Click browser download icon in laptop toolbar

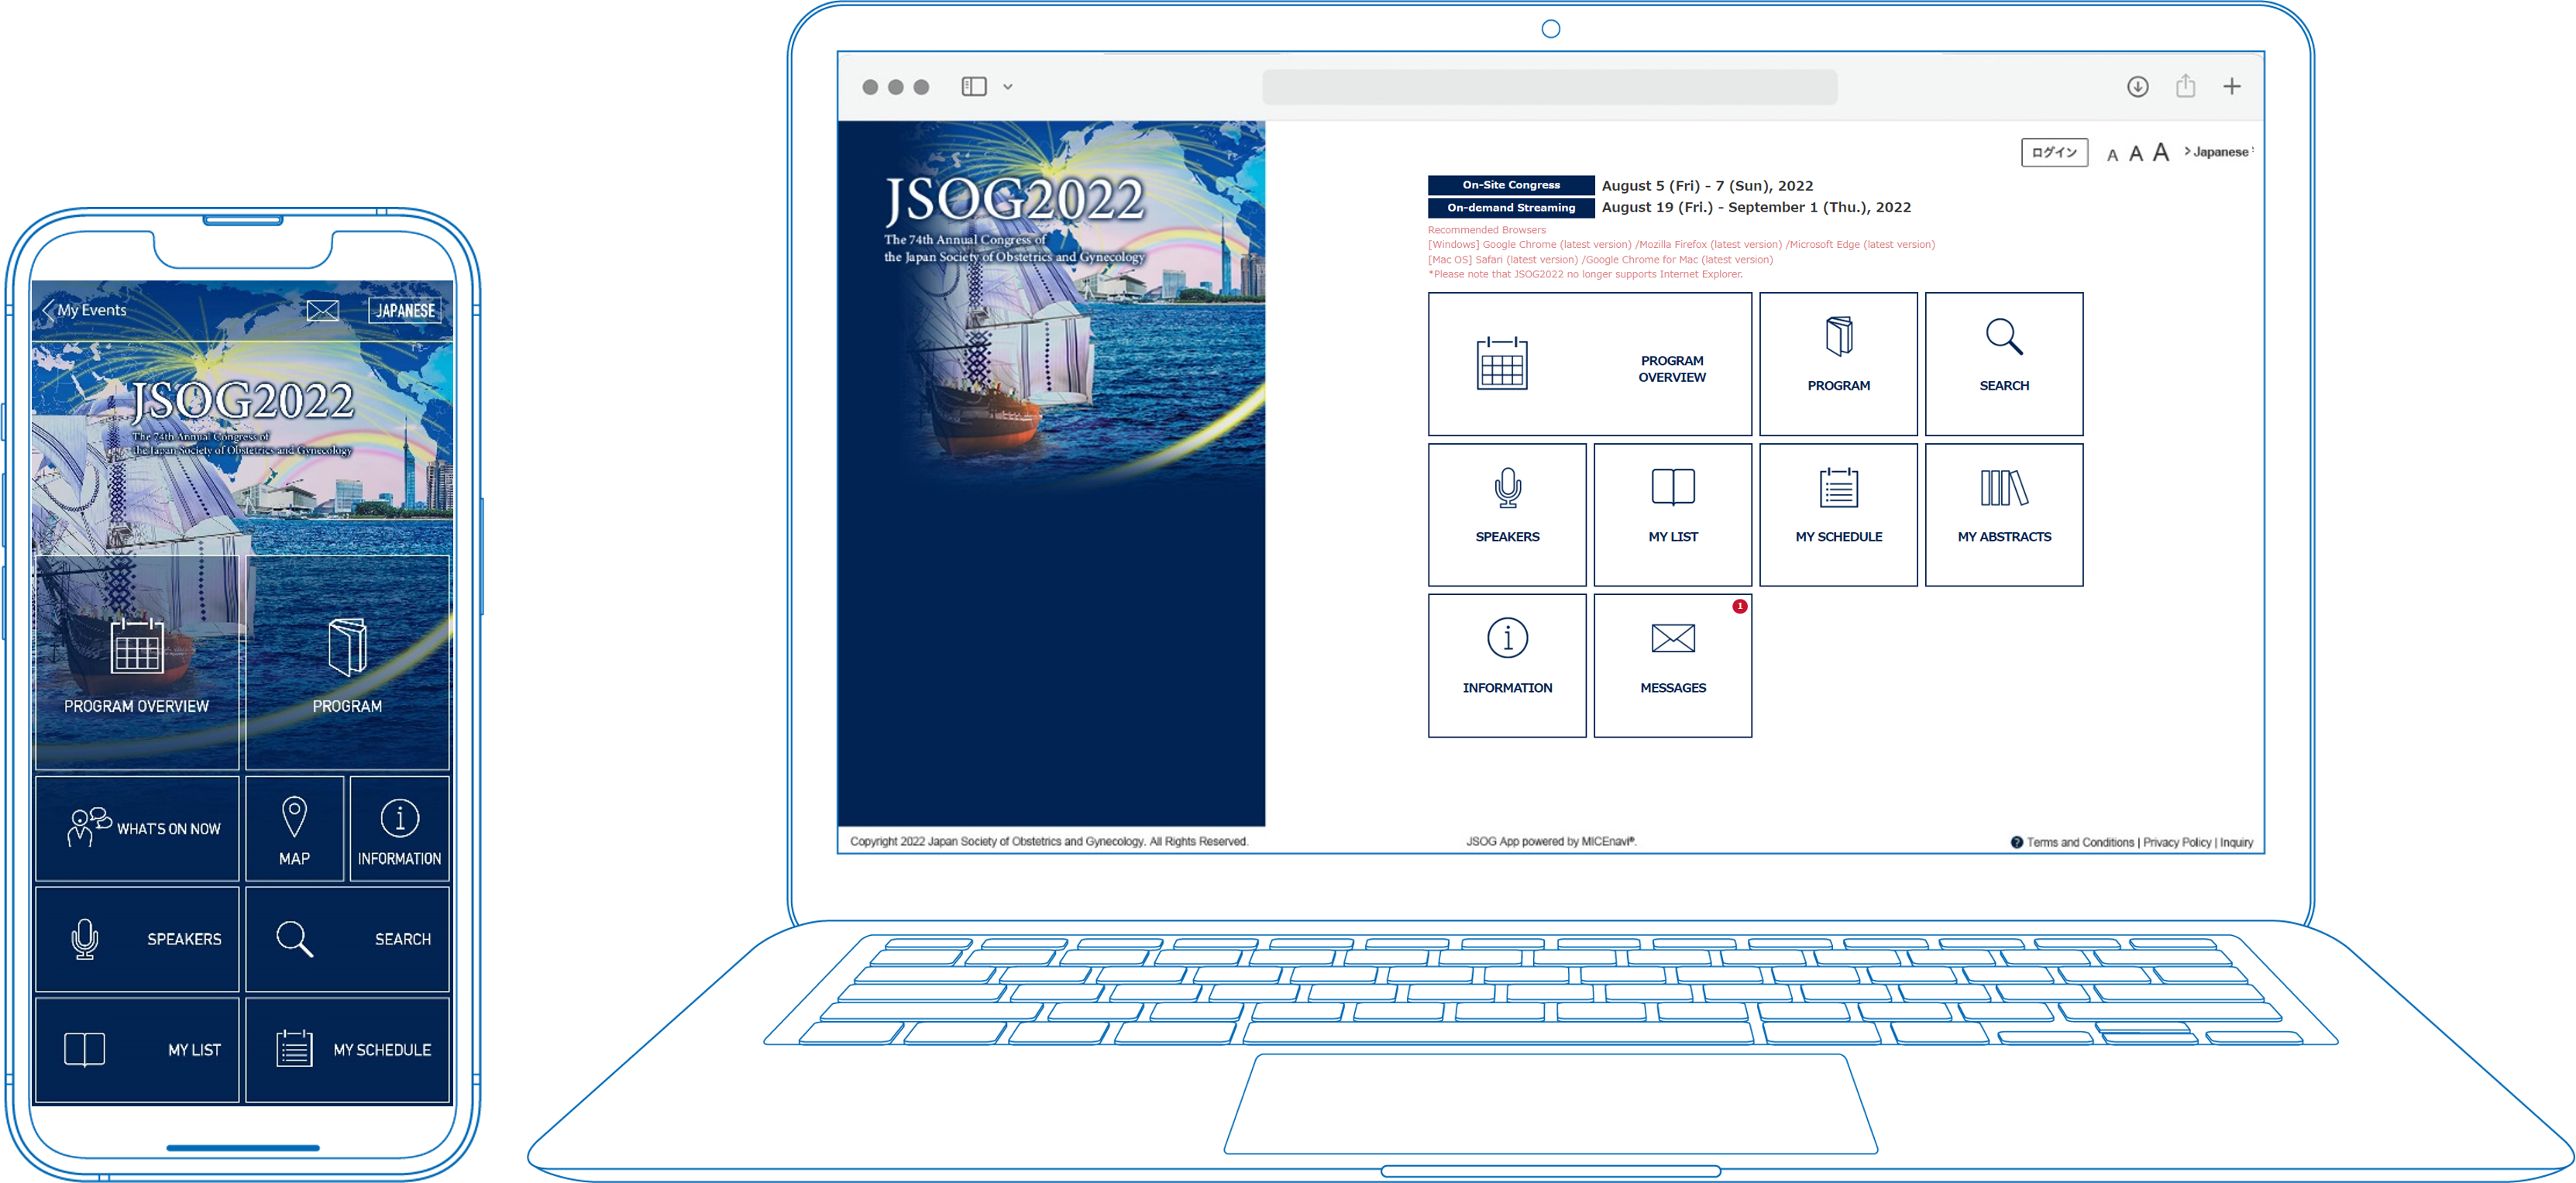pyautogui.click(x=2137, y=87)
